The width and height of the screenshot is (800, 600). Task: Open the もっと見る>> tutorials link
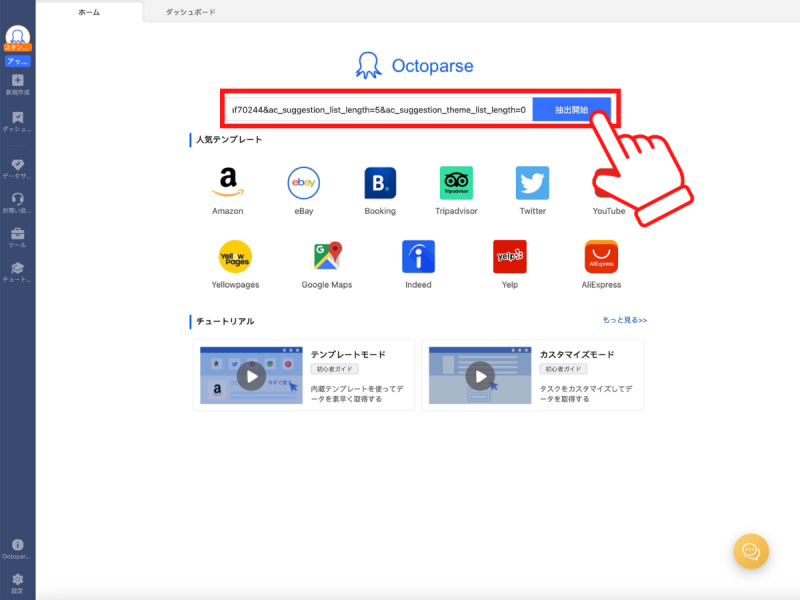click(x=624, y=320)
